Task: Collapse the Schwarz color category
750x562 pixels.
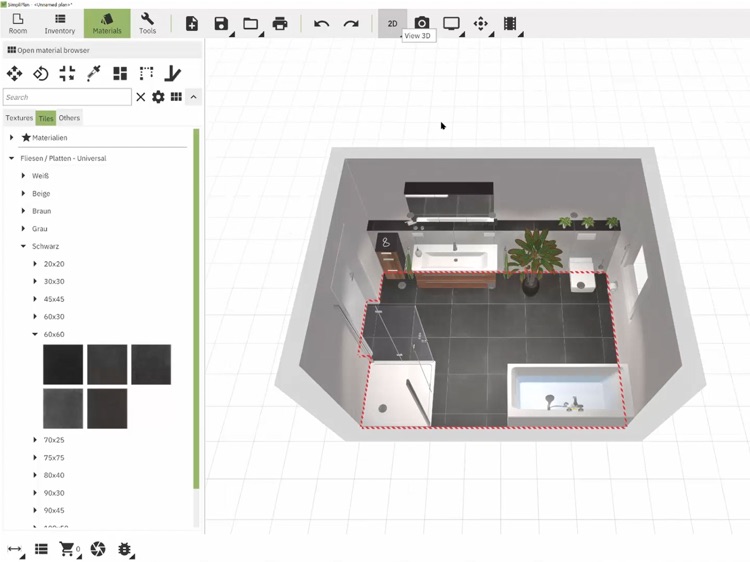Action: click(23, 246)
